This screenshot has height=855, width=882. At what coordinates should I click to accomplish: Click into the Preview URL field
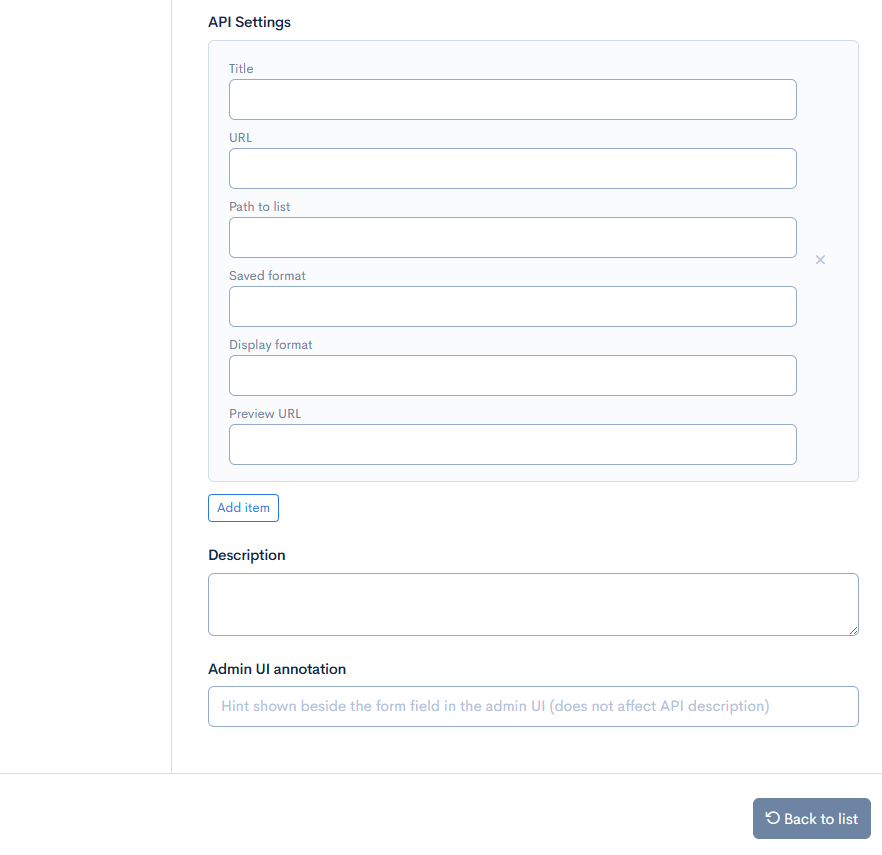512,444
